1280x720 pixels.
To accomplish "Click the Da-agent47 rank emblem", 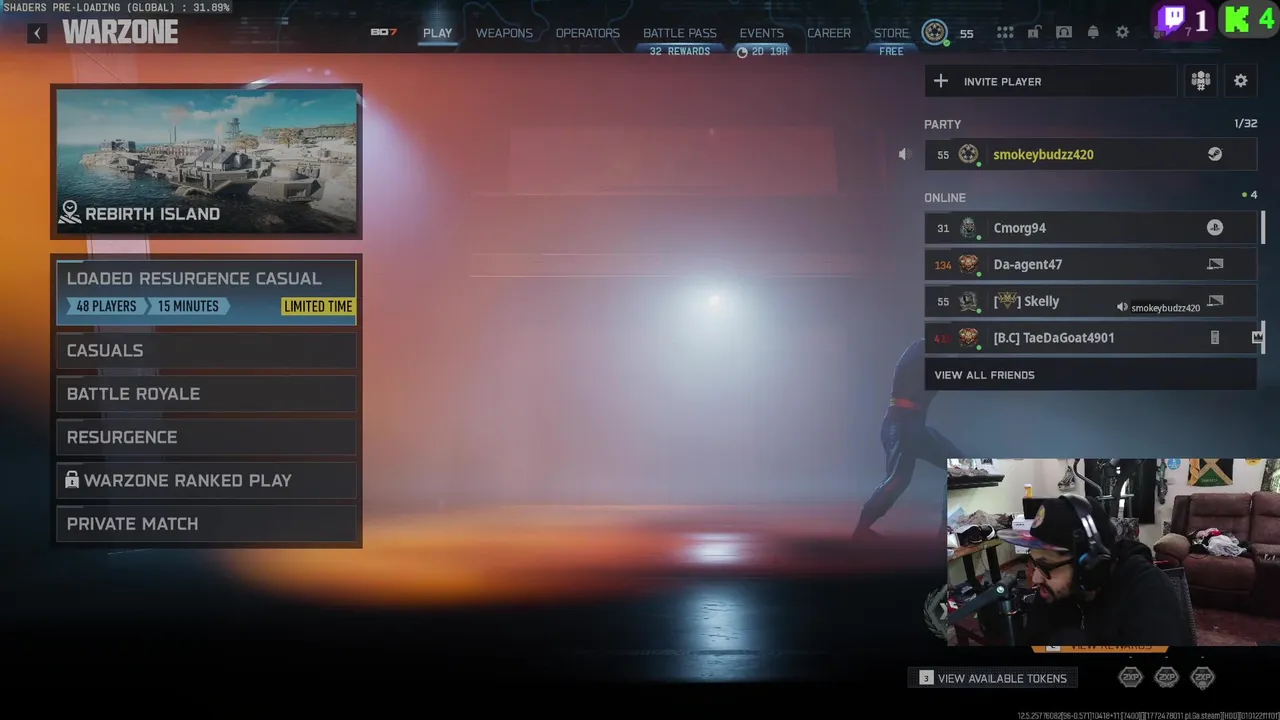I will 968,264.
